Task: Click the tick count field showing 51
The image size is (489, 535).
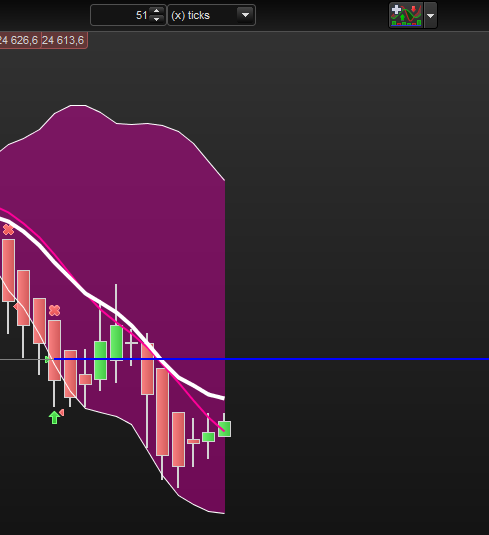Action: coord(128,15)
